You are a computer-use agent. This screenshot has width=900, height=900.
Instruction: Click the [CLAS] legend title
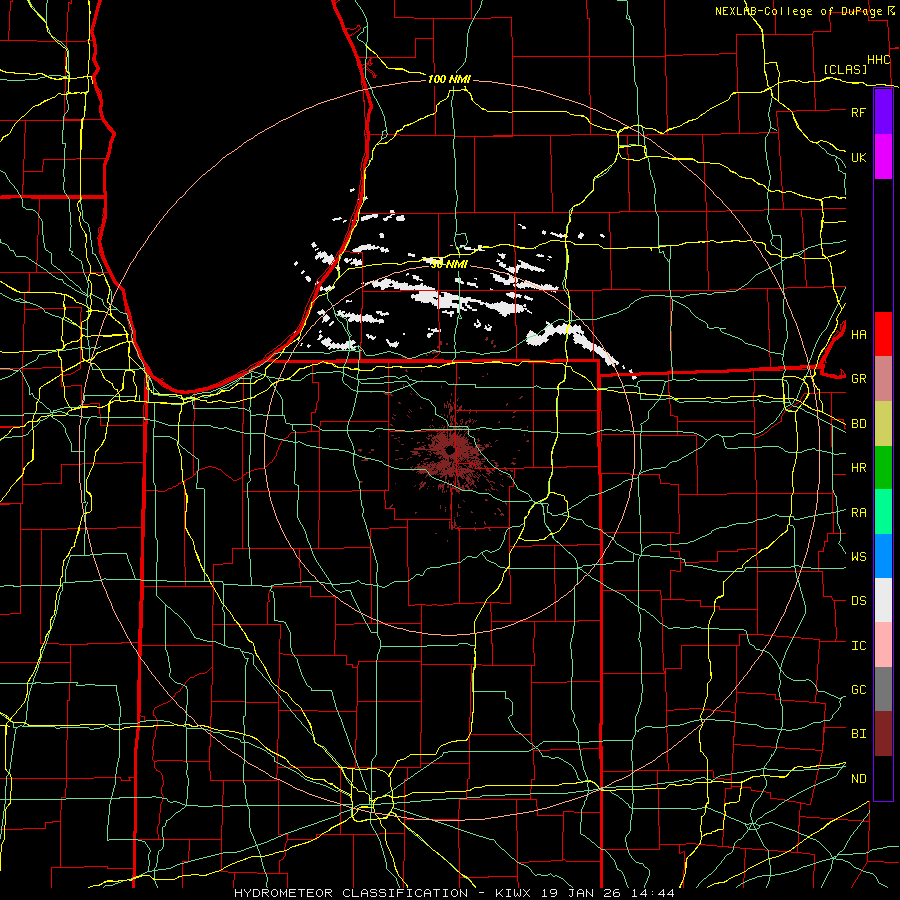pyautogui.click(x=845, y=69)
